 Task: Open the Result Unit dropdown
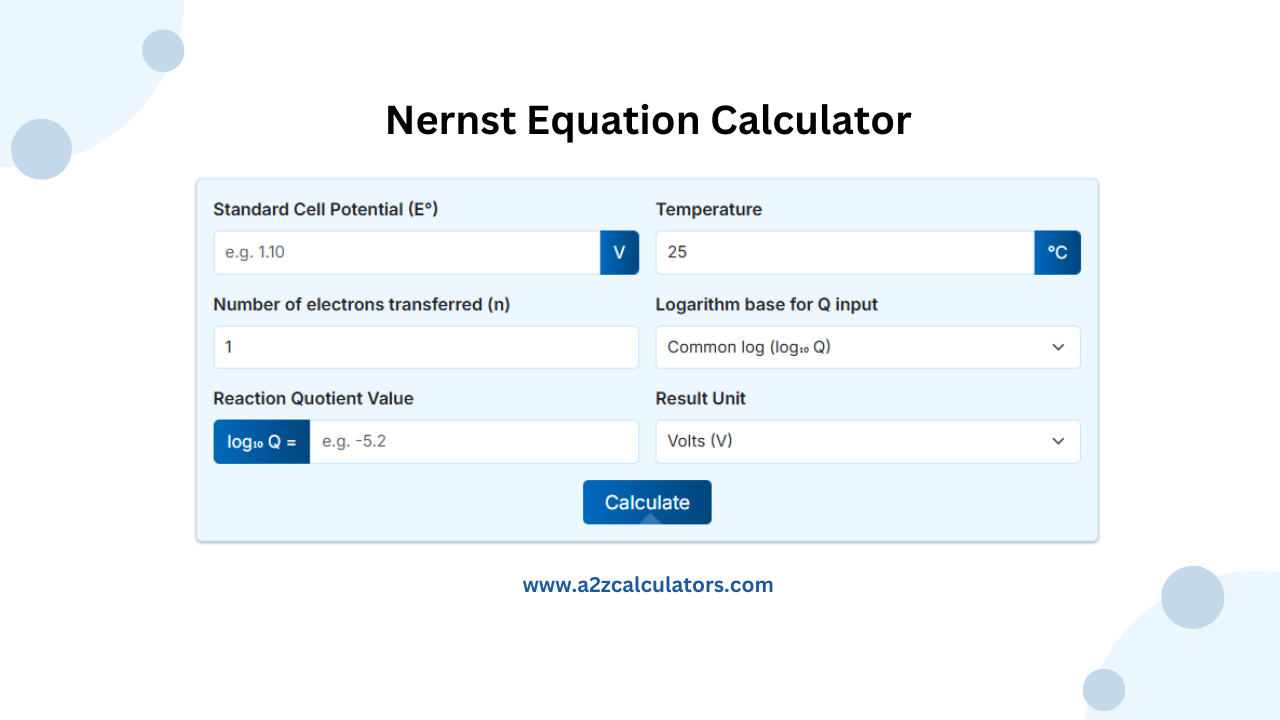(866, 441)
